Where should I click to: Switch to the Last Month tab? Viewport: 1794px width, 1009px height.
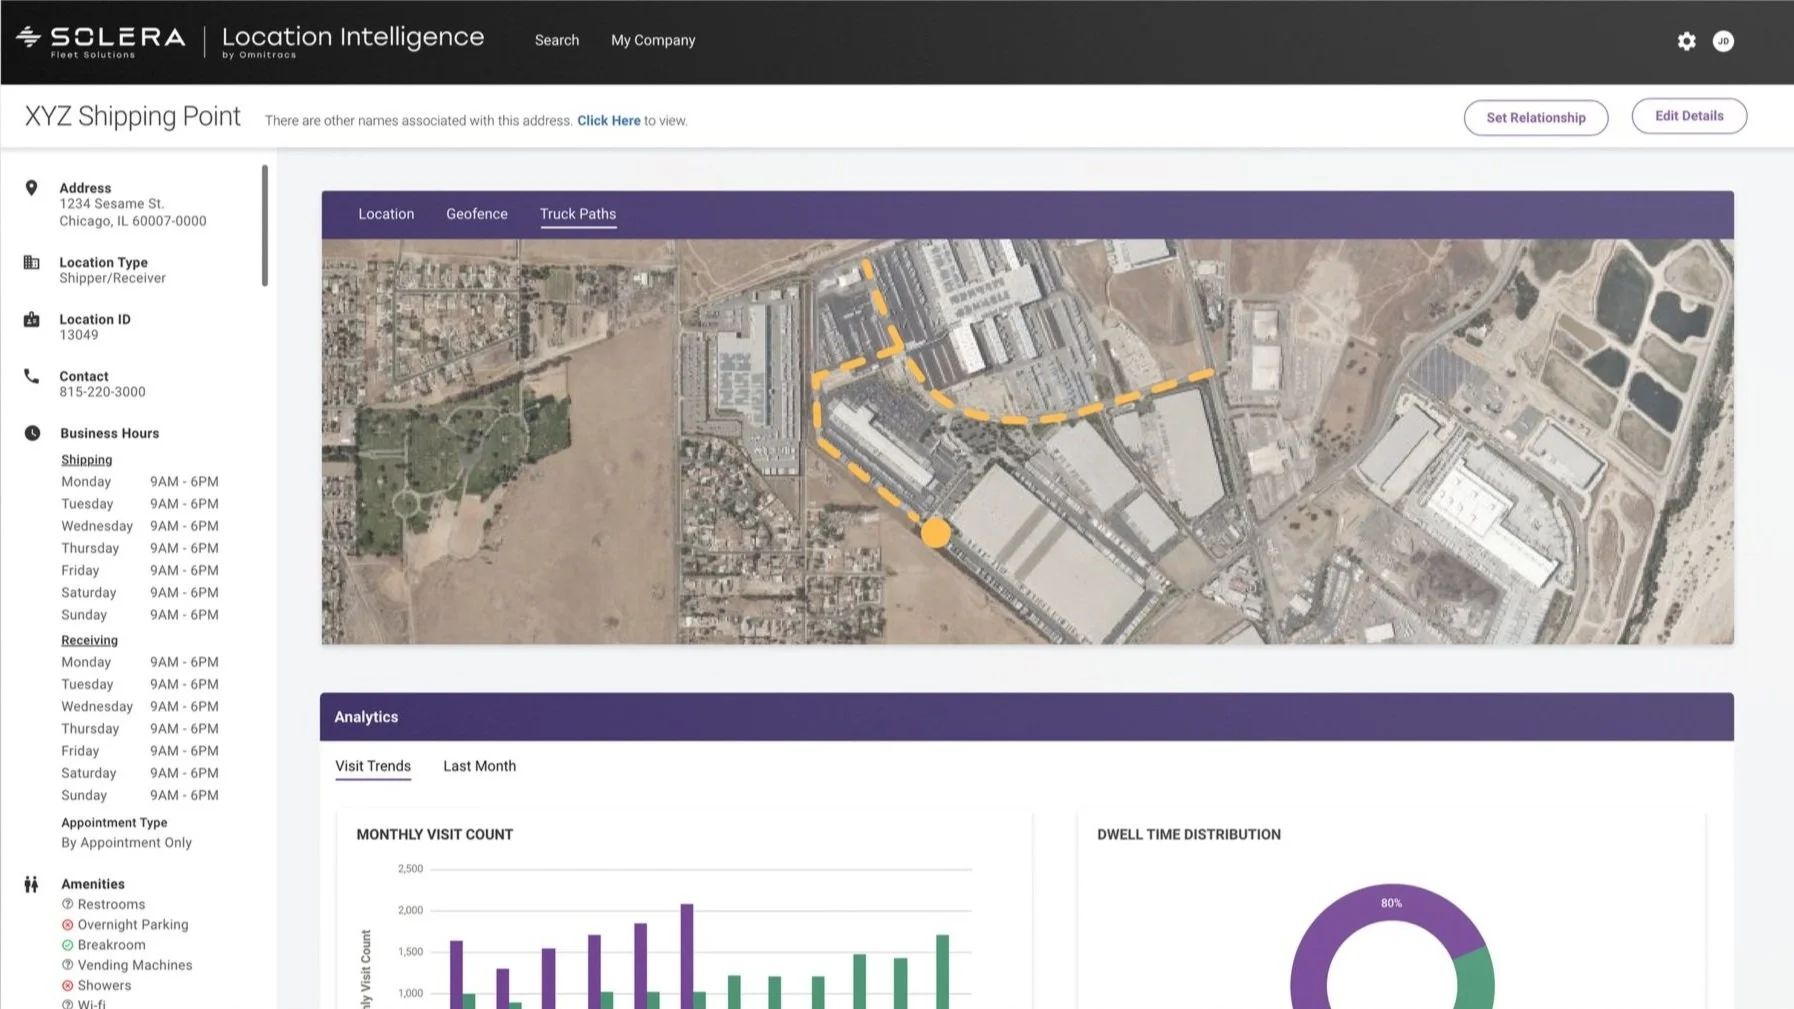pos(480,766)
